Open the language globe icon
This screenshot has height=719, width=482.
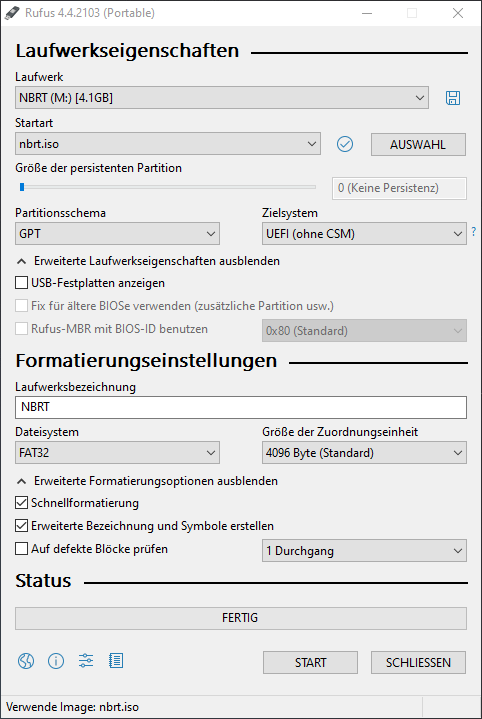point(26,661)
